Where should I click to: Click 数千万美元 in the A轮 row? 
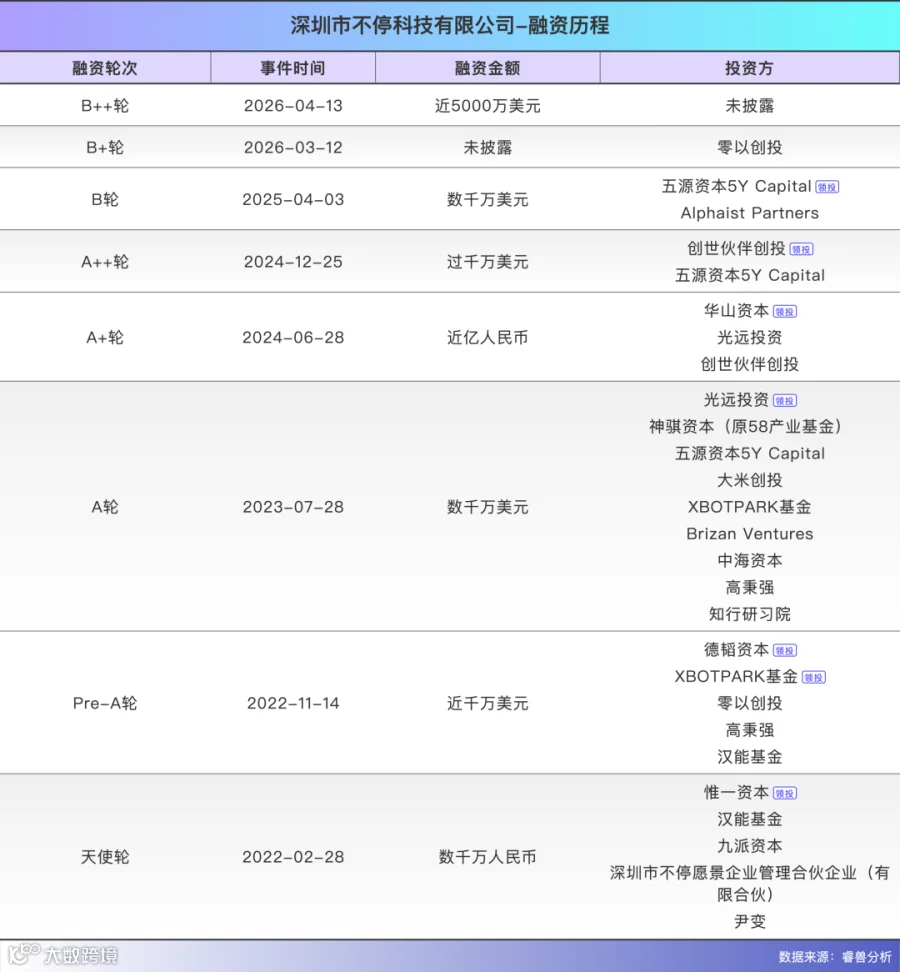coord(487,507)
